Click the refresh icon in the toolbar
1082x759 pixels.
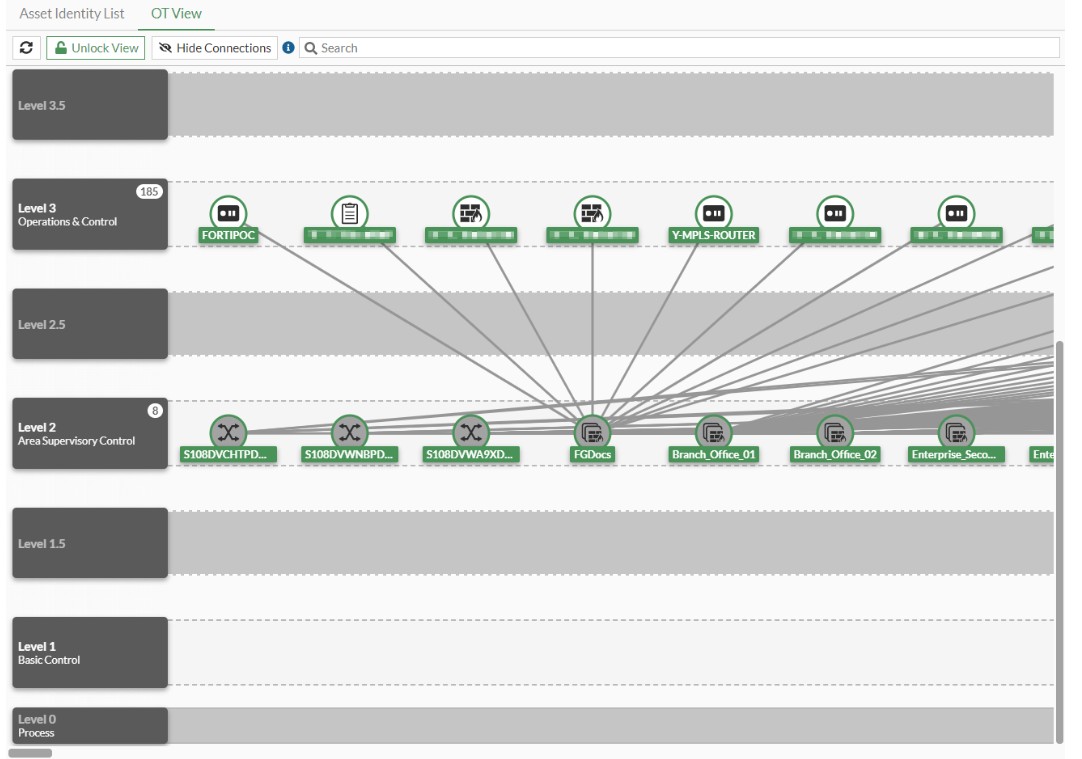click(26, 48)
